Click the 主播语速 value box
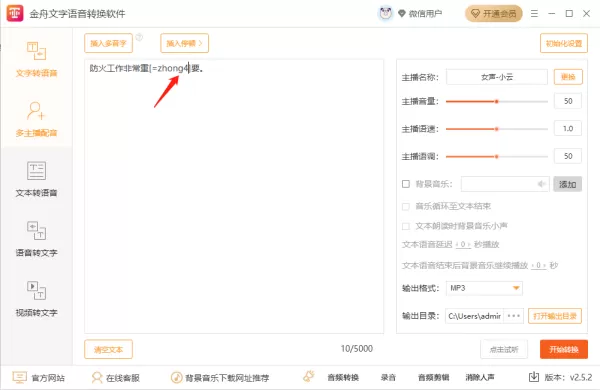This screenshot has width=600, height=390. 568,129
